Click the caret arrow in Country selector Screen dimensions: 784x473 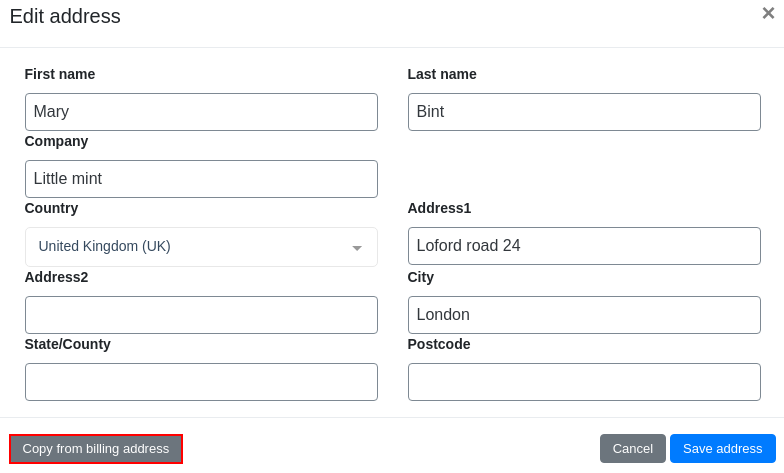point(356,248)
